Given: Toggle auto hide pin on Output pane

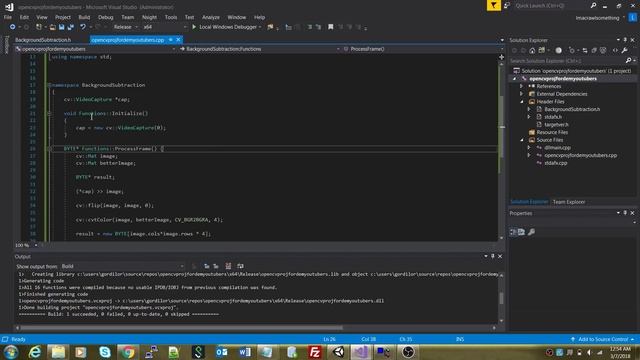Looking at the screenshot, I should pyautogui.click(x=493, y=256).
